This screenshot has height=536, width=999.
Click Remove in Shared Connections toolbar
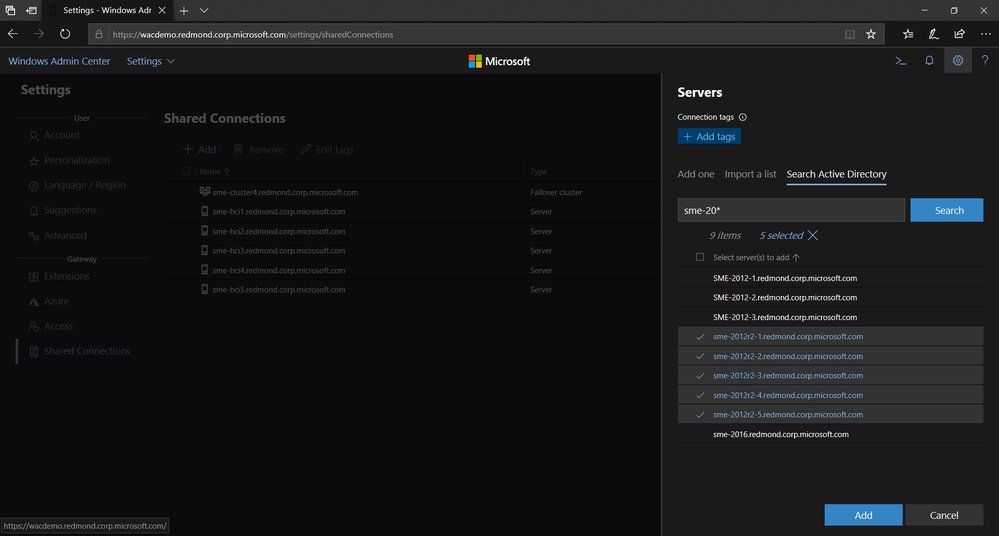click(x=258, y=149)
